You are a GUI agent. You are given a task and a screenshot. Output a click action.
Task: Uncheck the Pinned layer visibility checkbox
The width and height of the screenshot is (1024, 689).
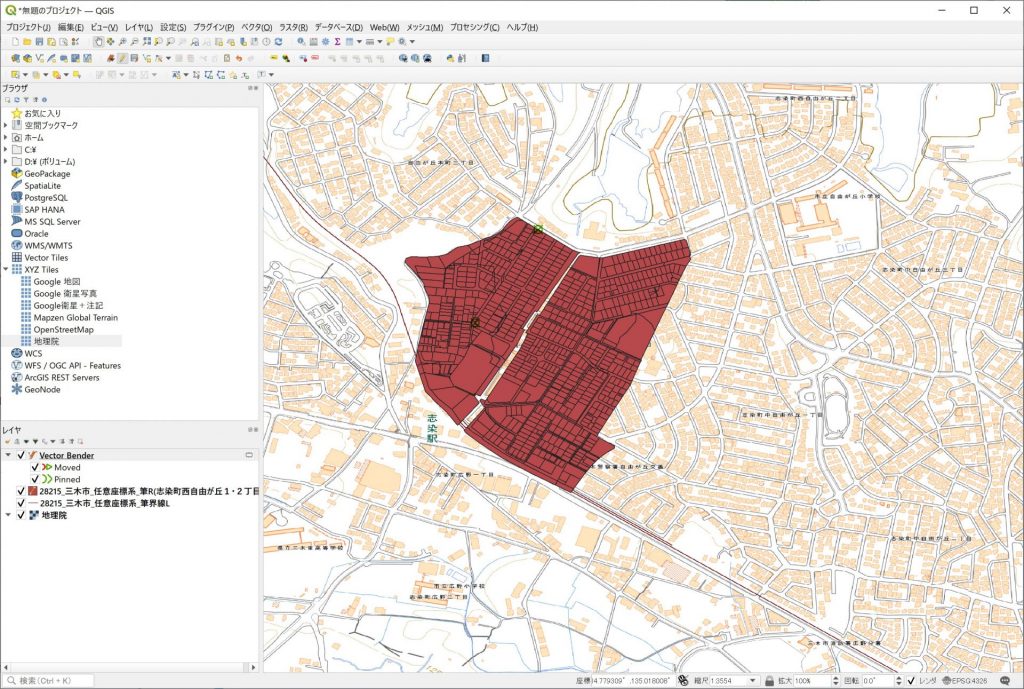point(35,479)
